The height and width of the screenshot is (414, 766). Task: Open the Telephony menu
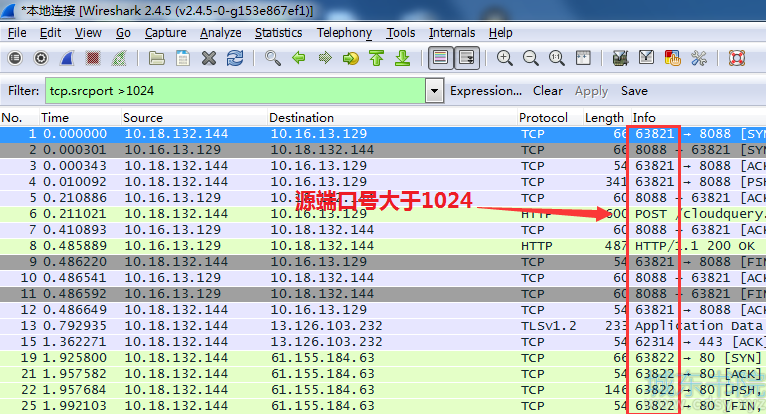coord(344,33)
